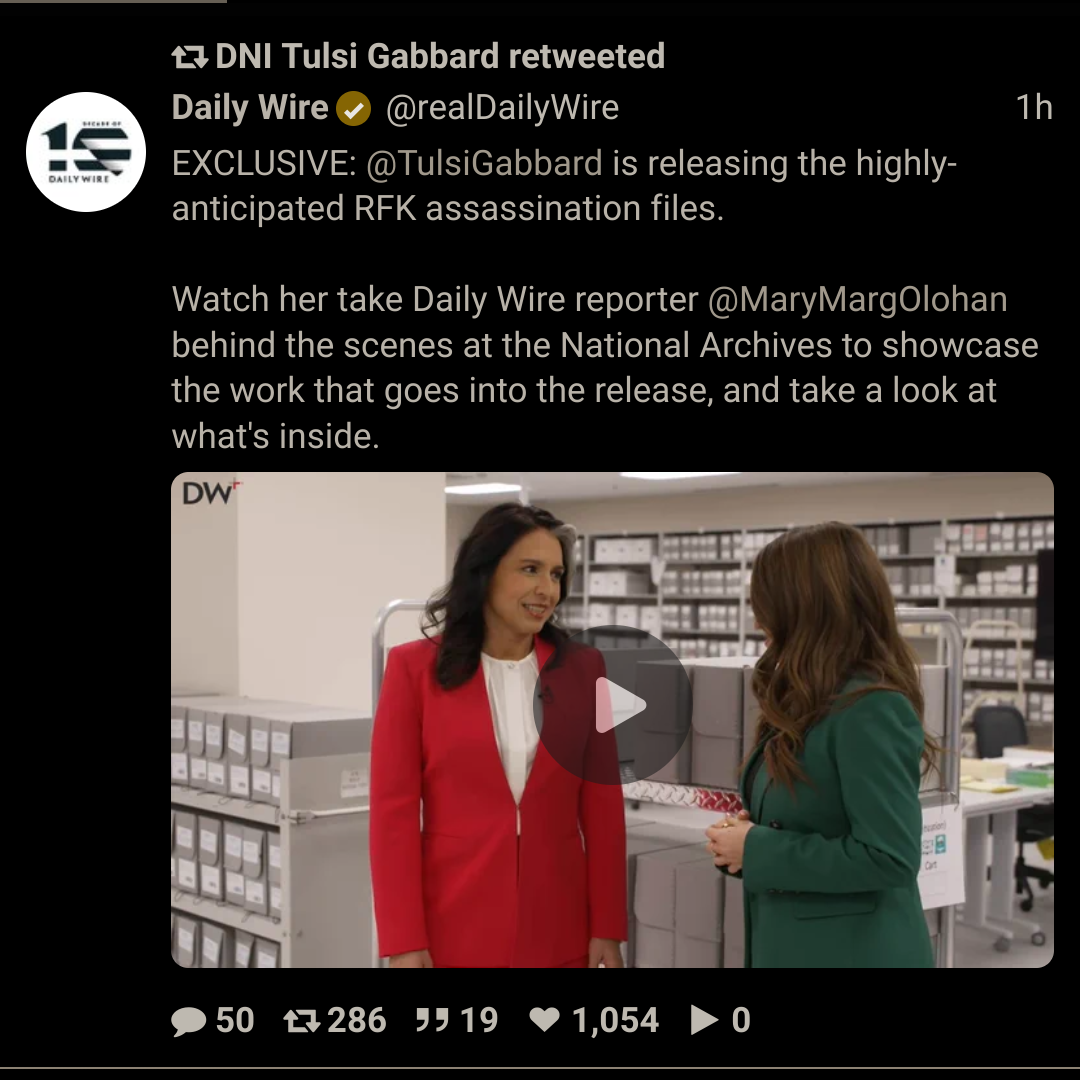Click the 1h timestamp
Screen dimensions: 1080x1080
click(1034, 107)
